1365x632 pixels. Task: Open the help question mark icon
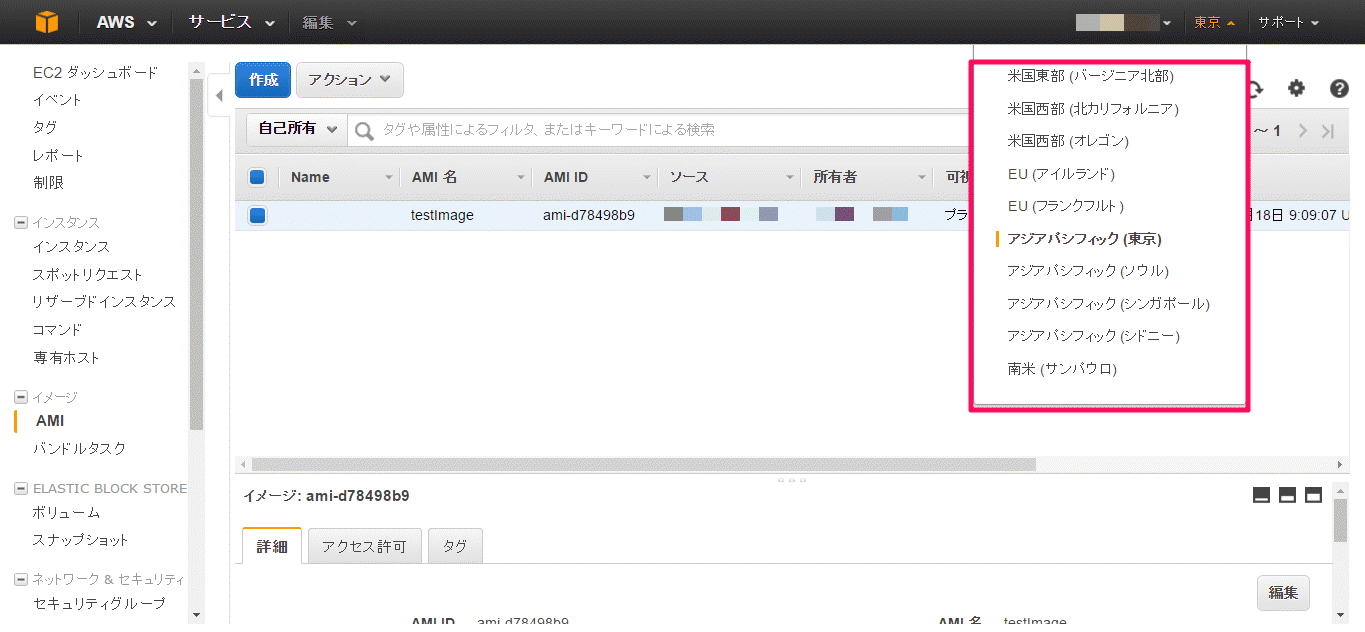pos(1340,88)
